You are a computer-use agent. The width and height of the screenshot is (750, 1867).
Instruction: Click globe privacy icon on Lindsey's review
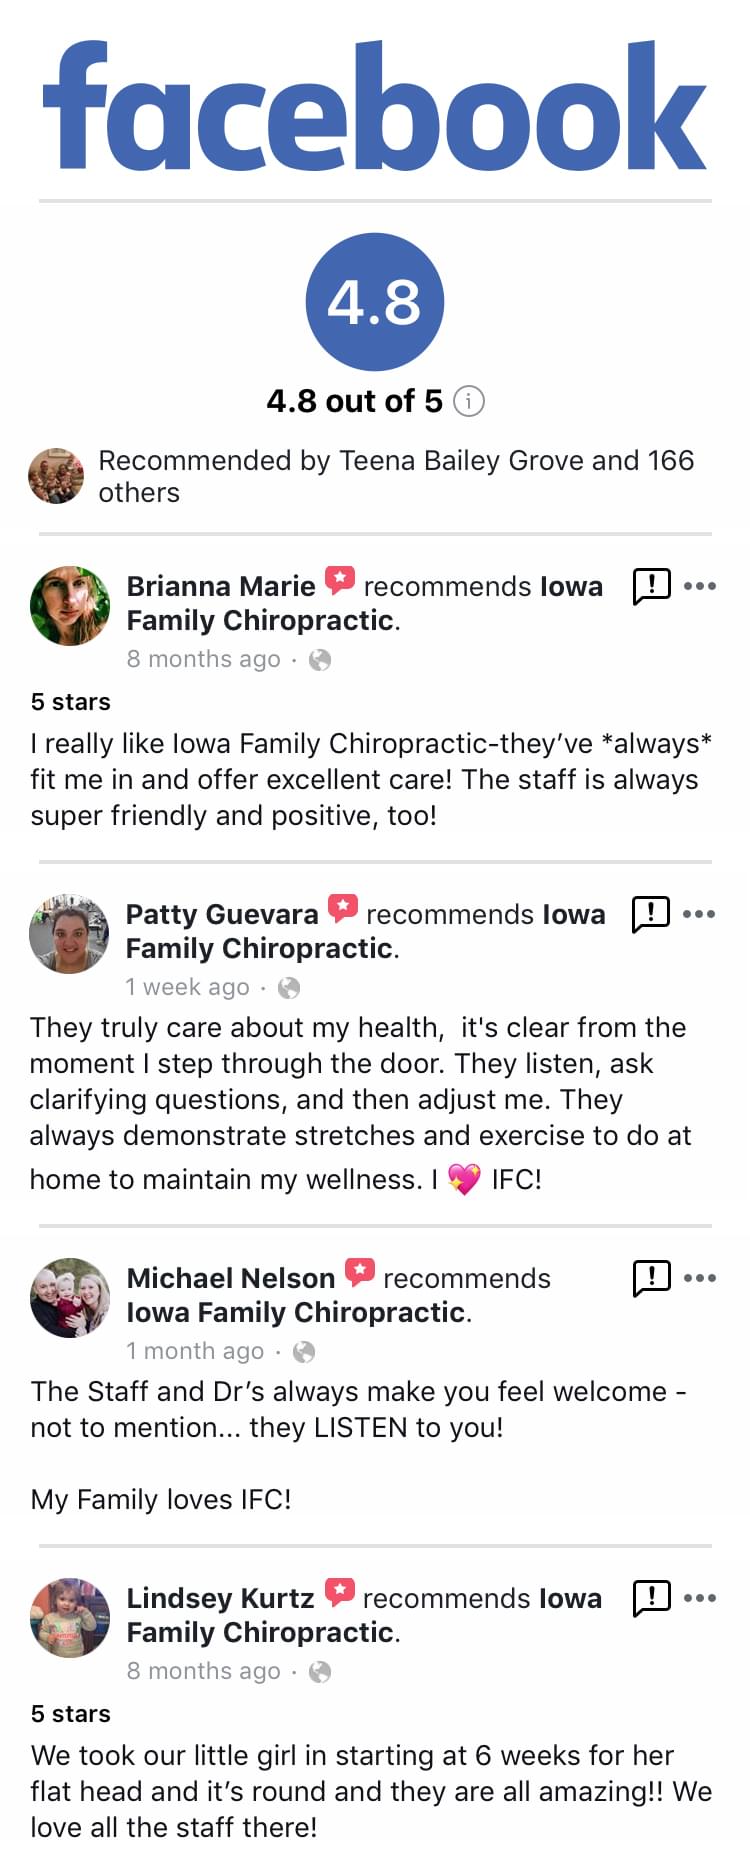[x=320, y=1672]
